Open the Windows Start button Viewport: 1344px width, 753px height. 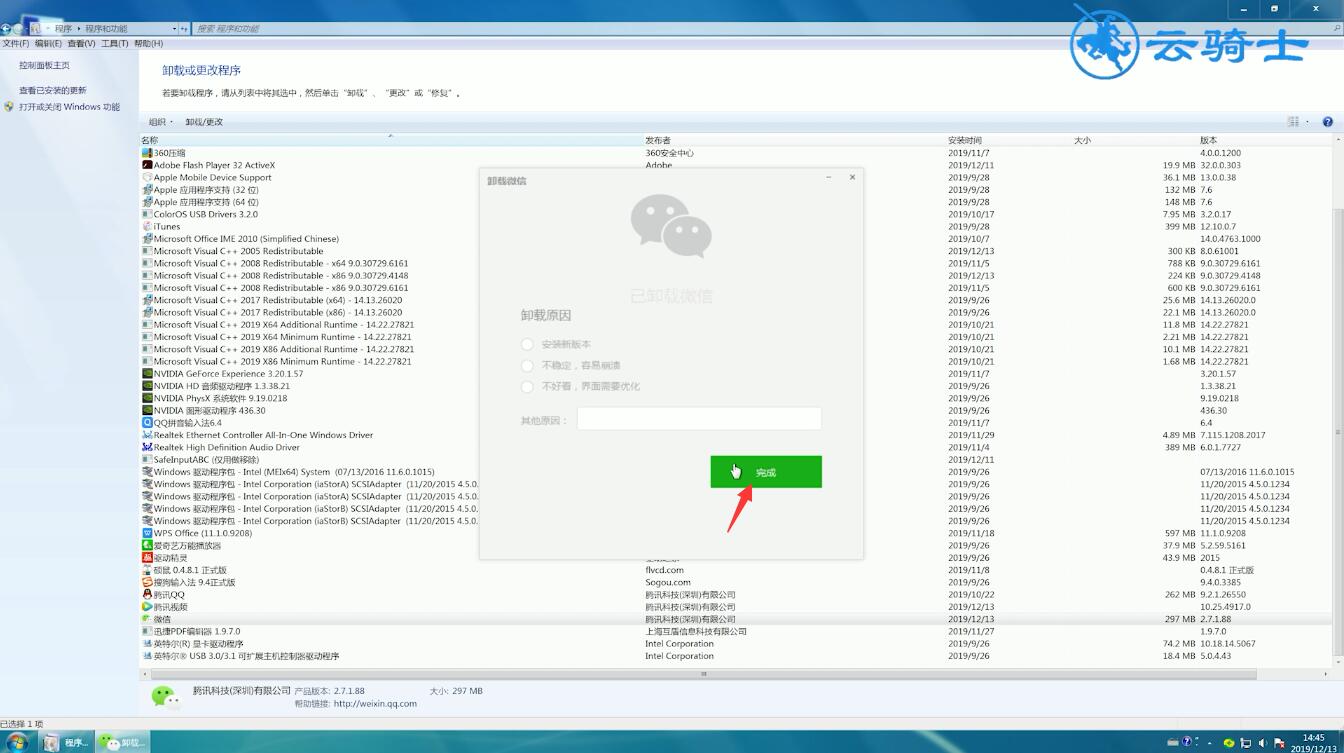(17, 742)
